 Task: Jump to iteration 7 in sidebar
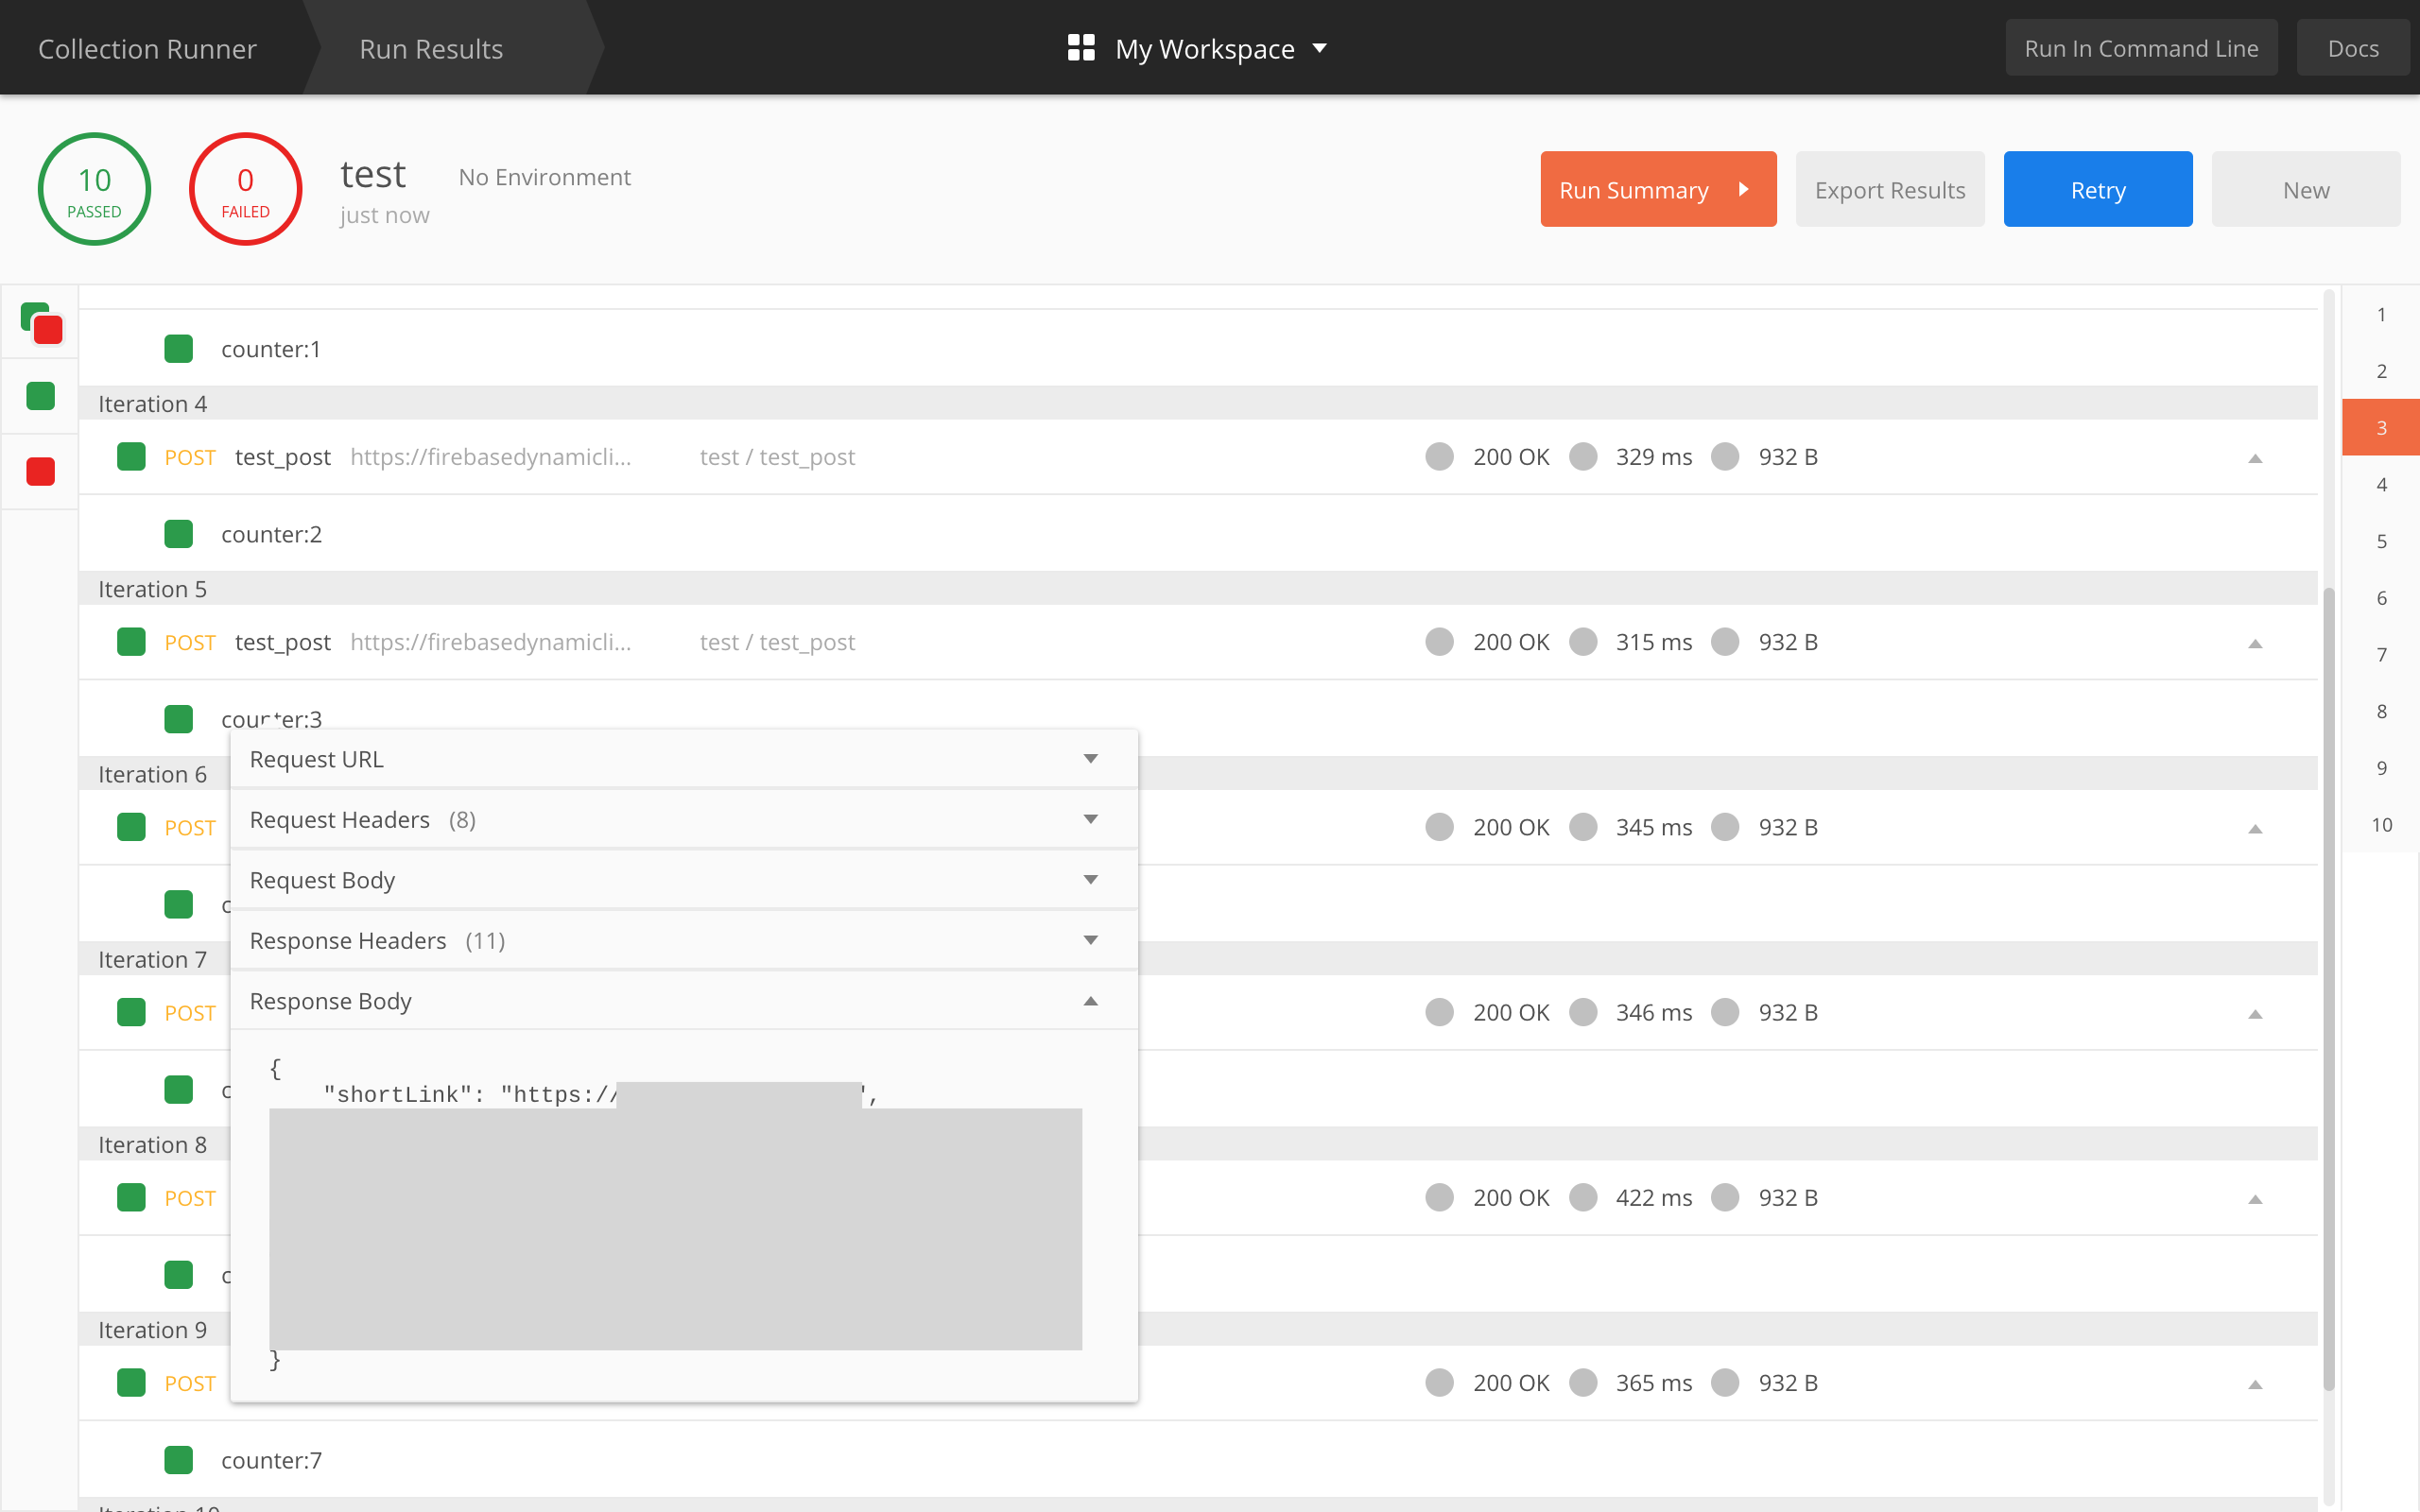[2381, 655]
